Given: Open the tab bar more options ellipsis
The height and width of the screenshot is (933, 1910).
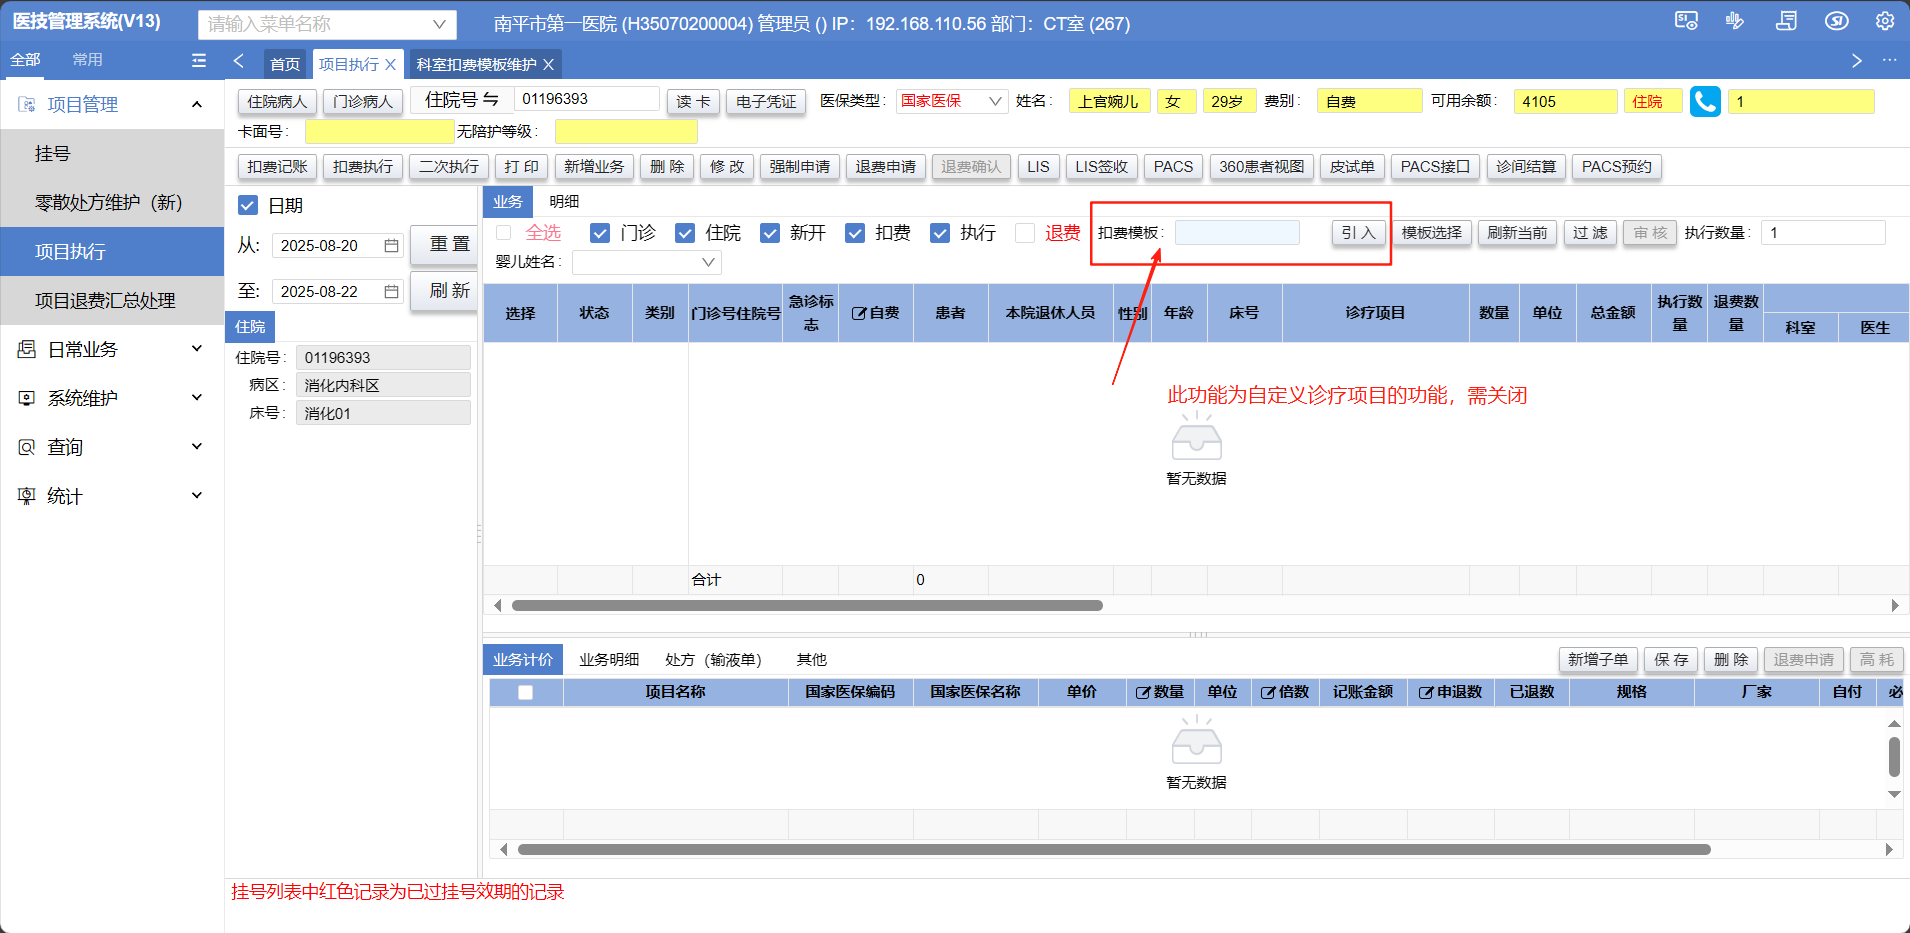Looking at the screenshot, I should point(1889,61).
